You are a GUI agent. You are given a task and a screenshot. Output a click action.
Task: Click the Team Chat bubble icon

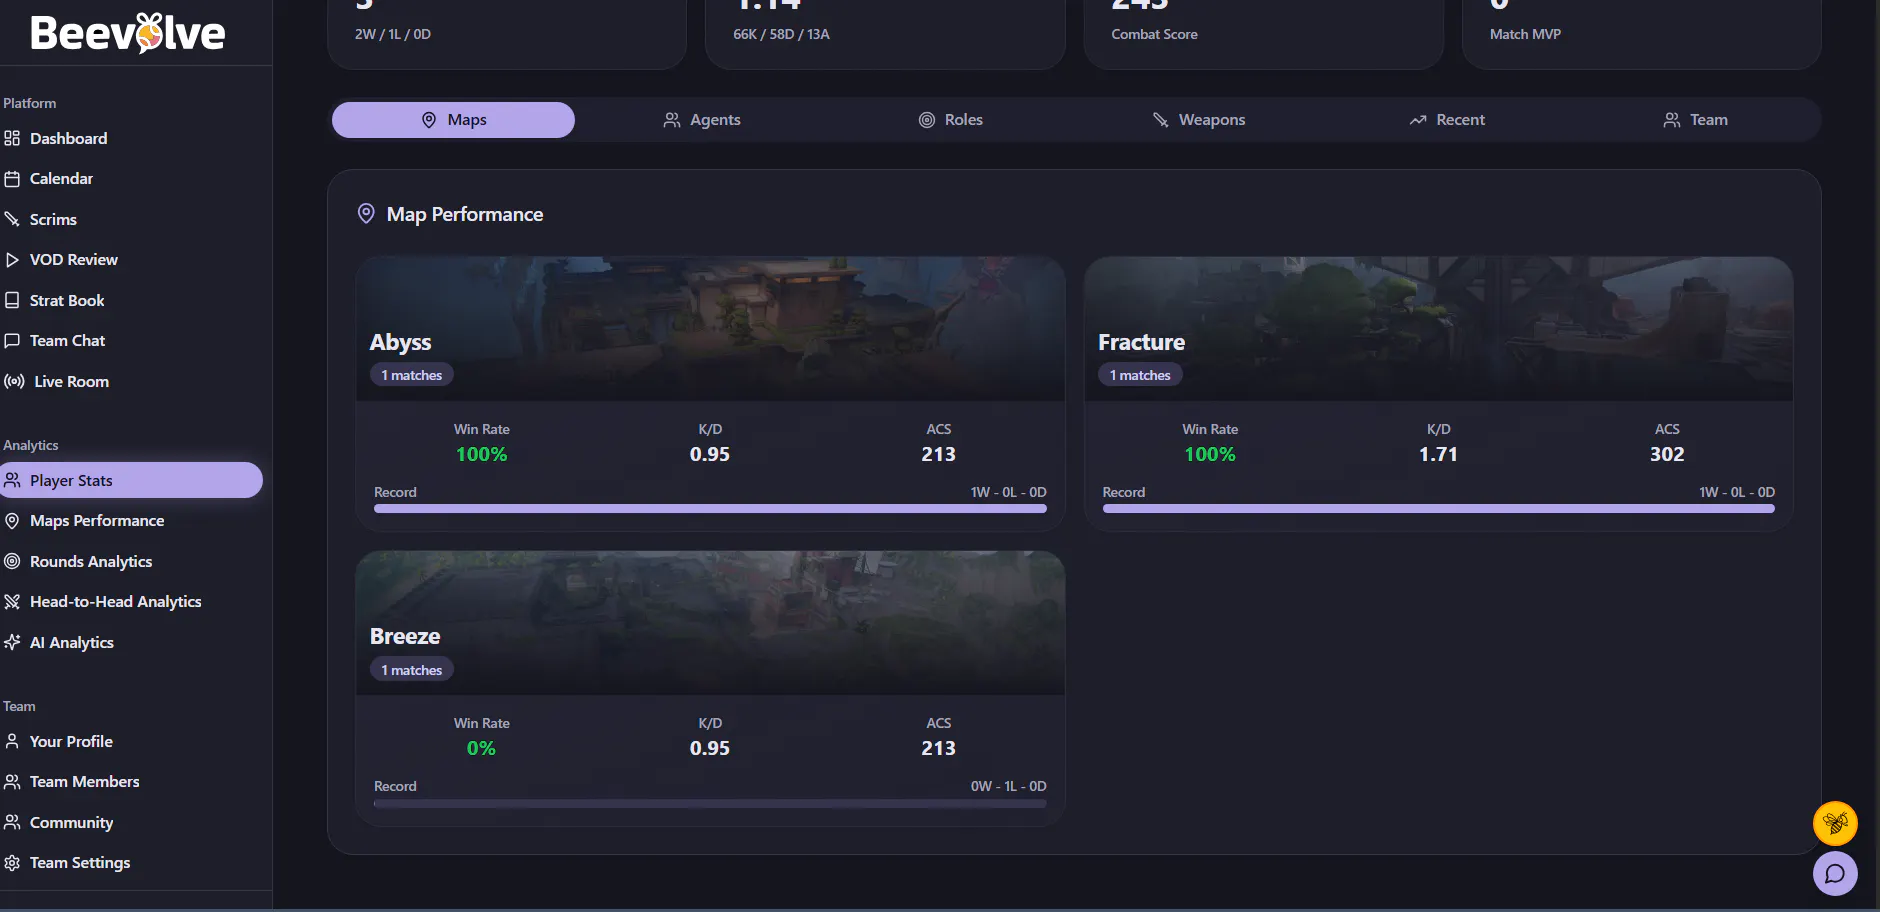pos(12,341)
